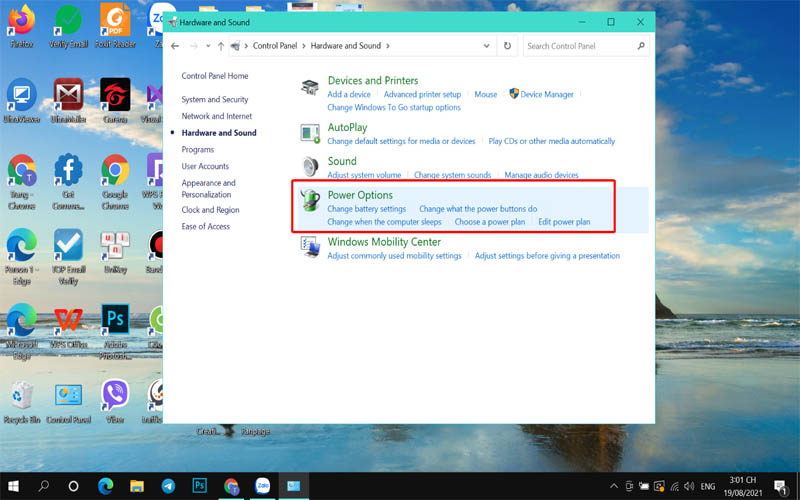Click the ENG language indicator
800x500 pixels.
point(708,487)
